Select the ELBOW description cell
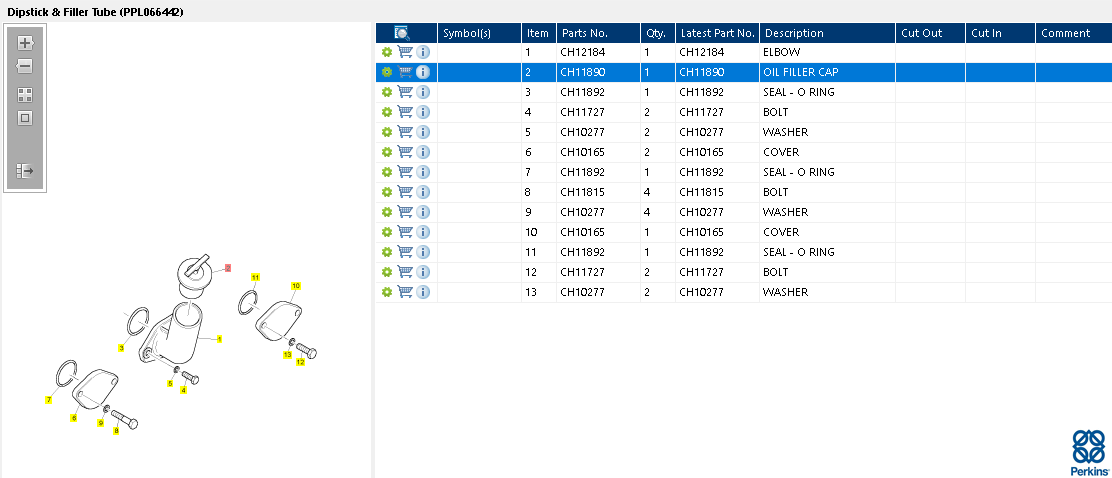 (827, 52)
